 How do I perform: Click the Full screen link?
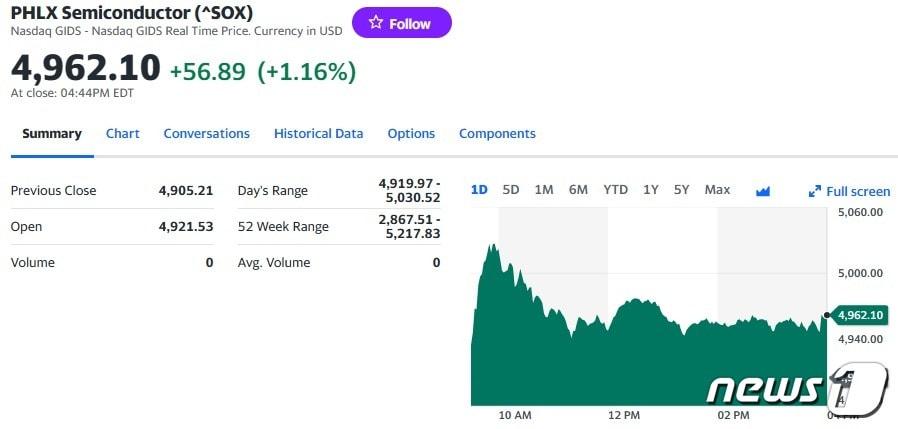(858, 191)
